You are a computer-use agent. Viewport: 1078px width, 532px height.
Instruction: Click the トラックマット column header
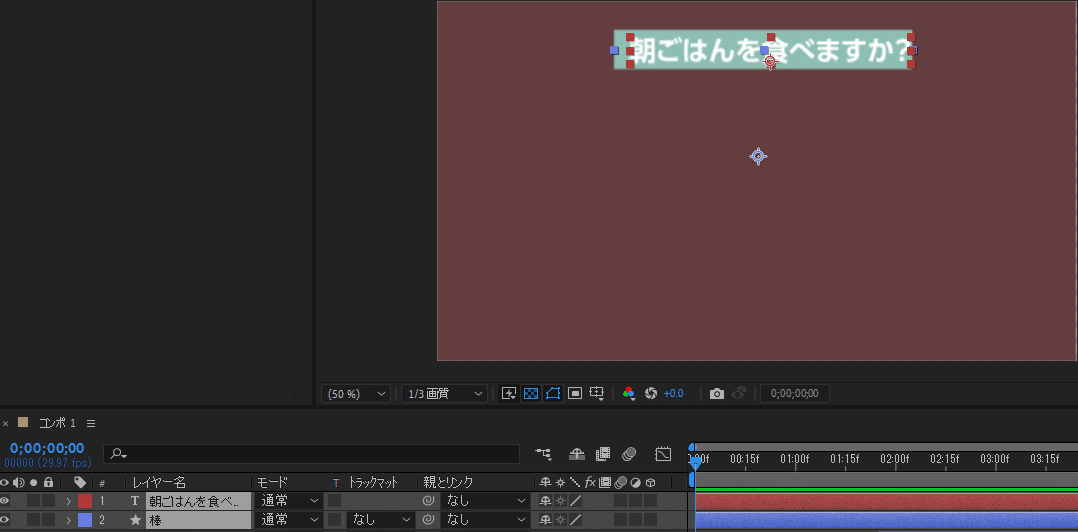click(x=373, y=483)
